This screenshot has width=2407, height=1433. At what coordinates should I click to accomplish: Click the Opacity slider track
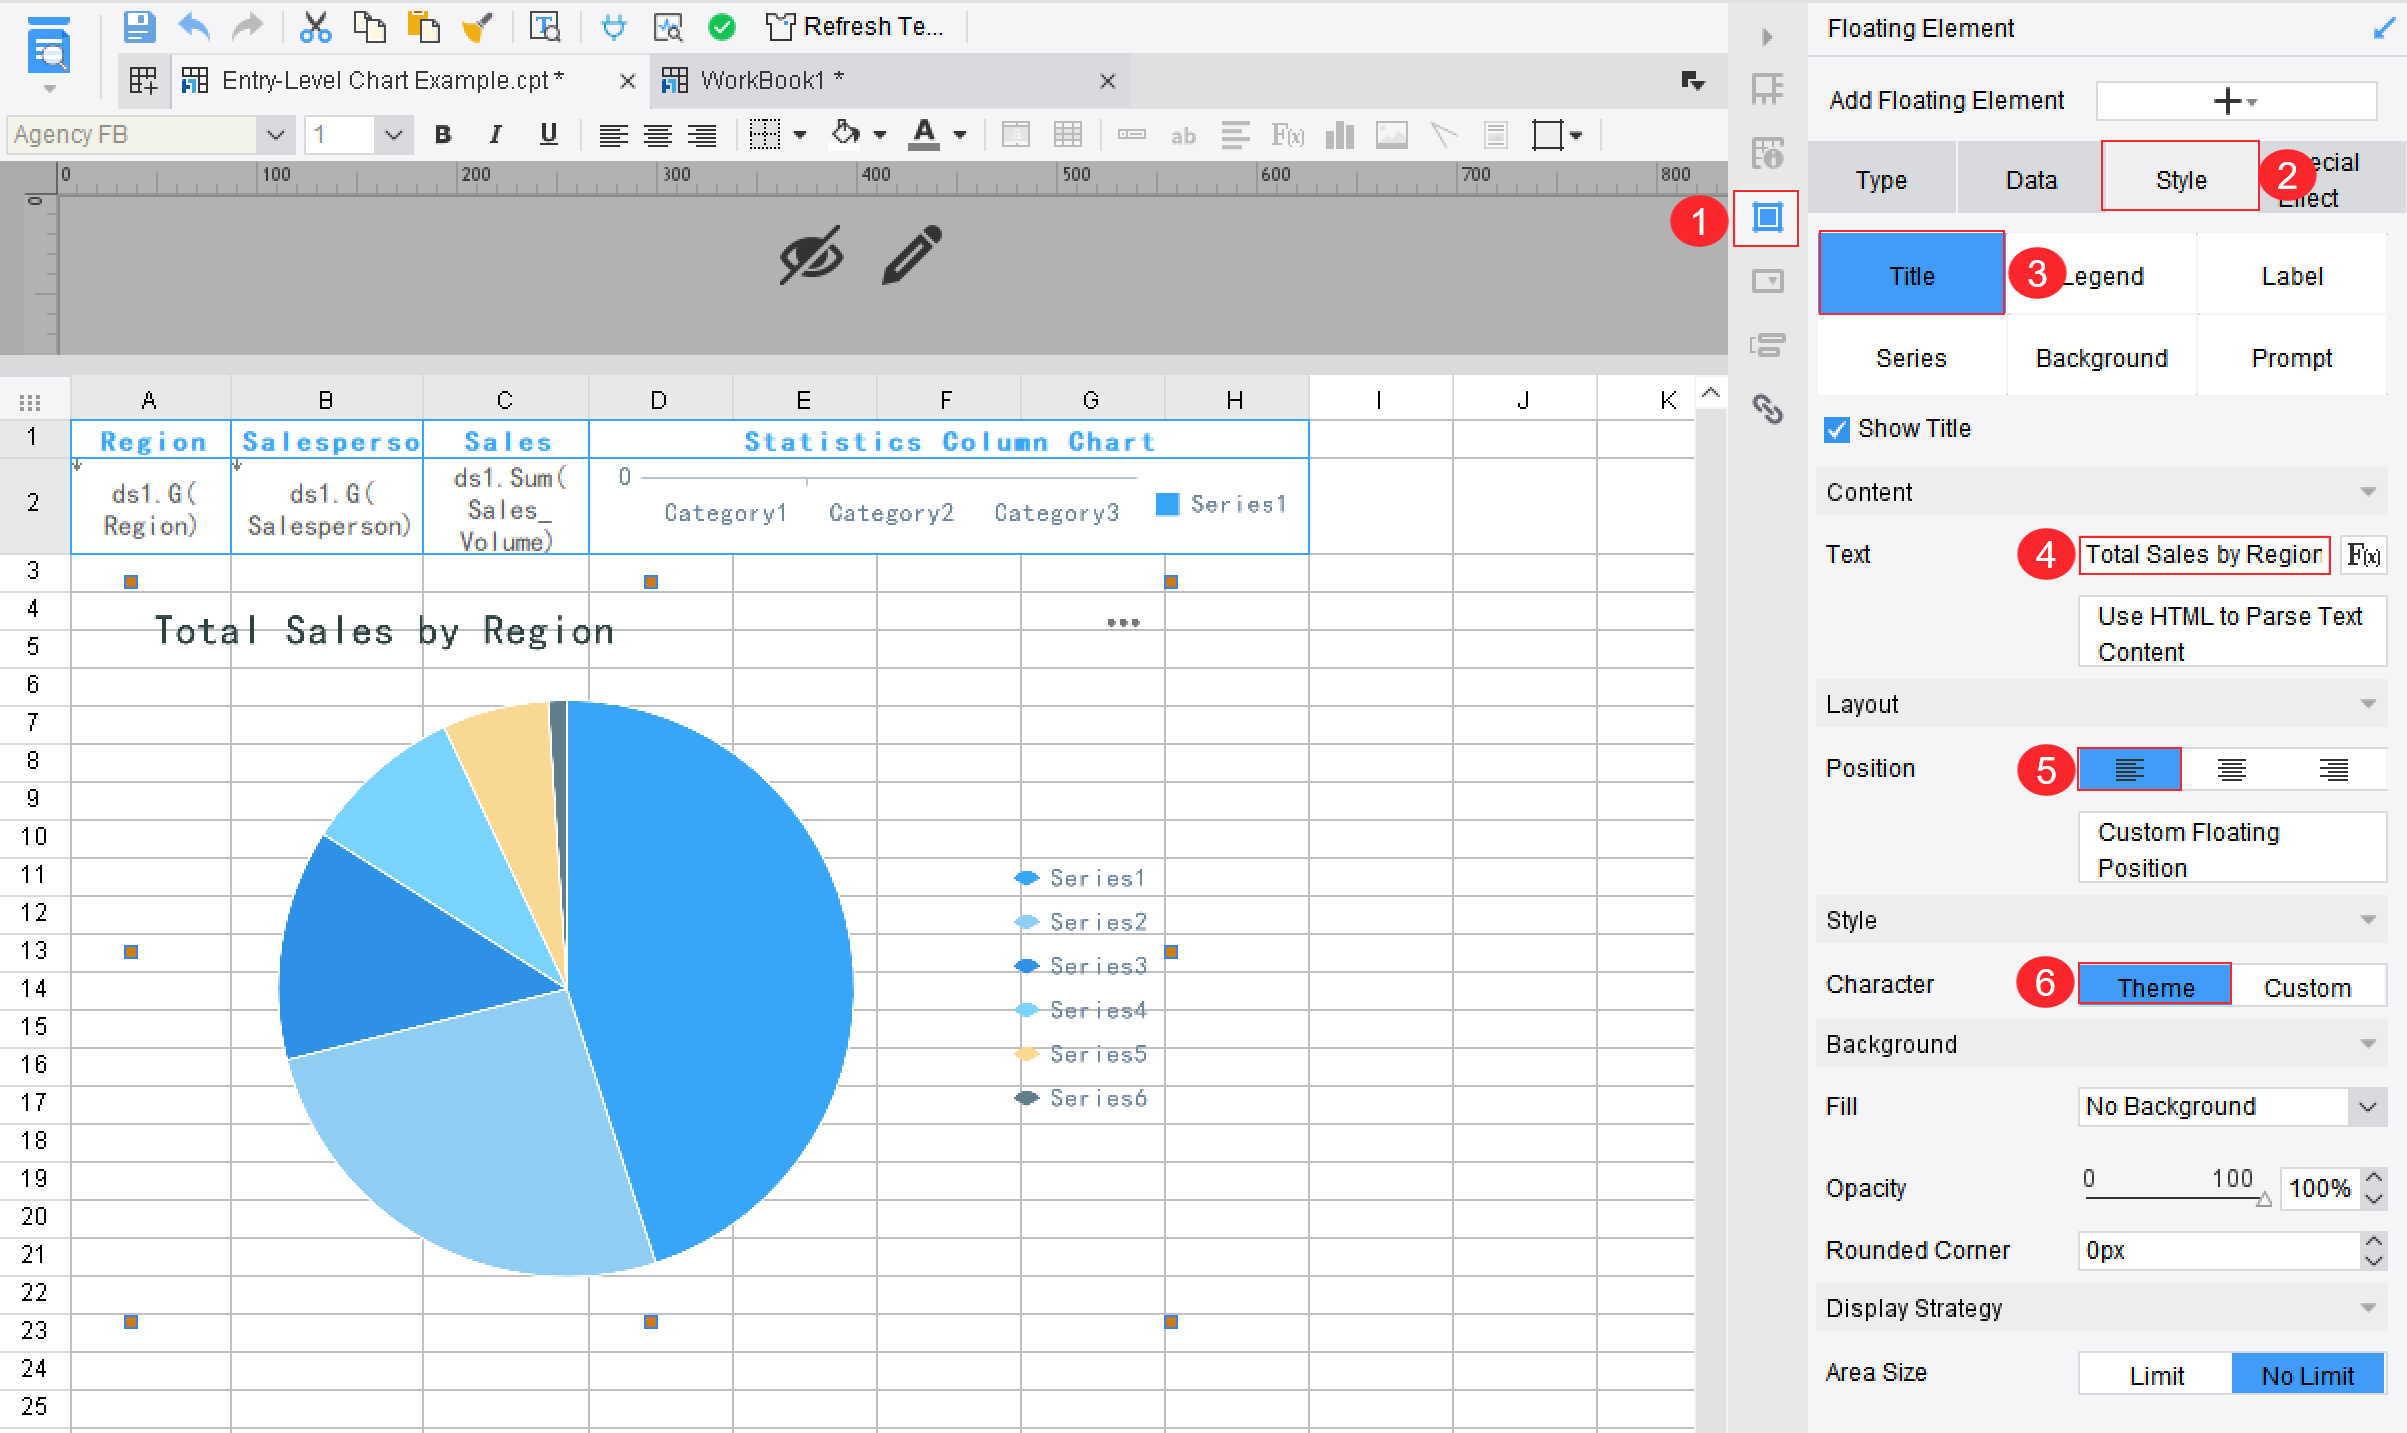[2175, 1197]
